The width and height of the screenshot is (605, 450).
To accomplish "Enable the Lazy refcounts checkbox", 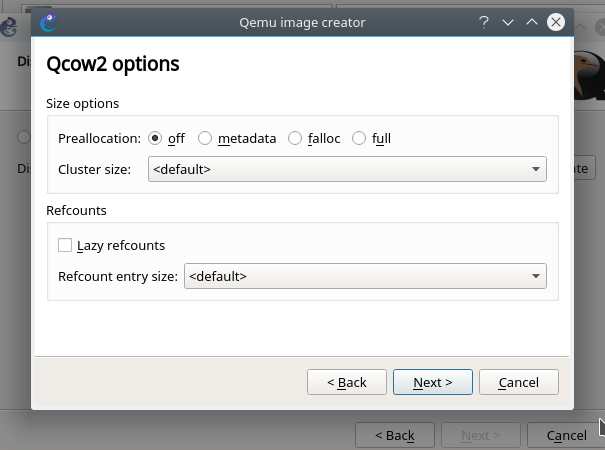I will 66,245.
